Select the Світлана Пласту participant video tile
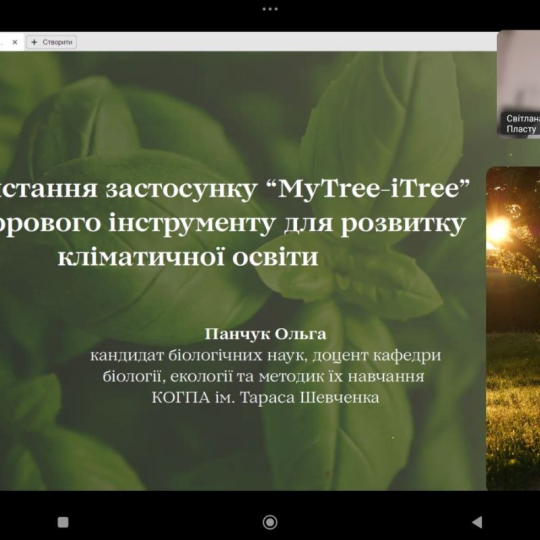This screenshot has width=540, height=540. [x=519, y=84]
